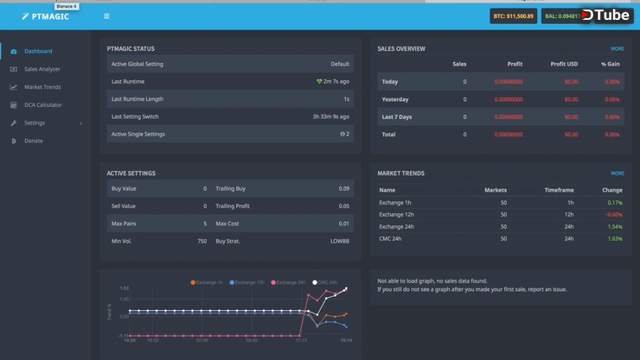Image resolution: width=640 pixels, height=360 pixels.
Task: Toggle CMC 24h white legend swatch
Action: click(x=315, y=282)
